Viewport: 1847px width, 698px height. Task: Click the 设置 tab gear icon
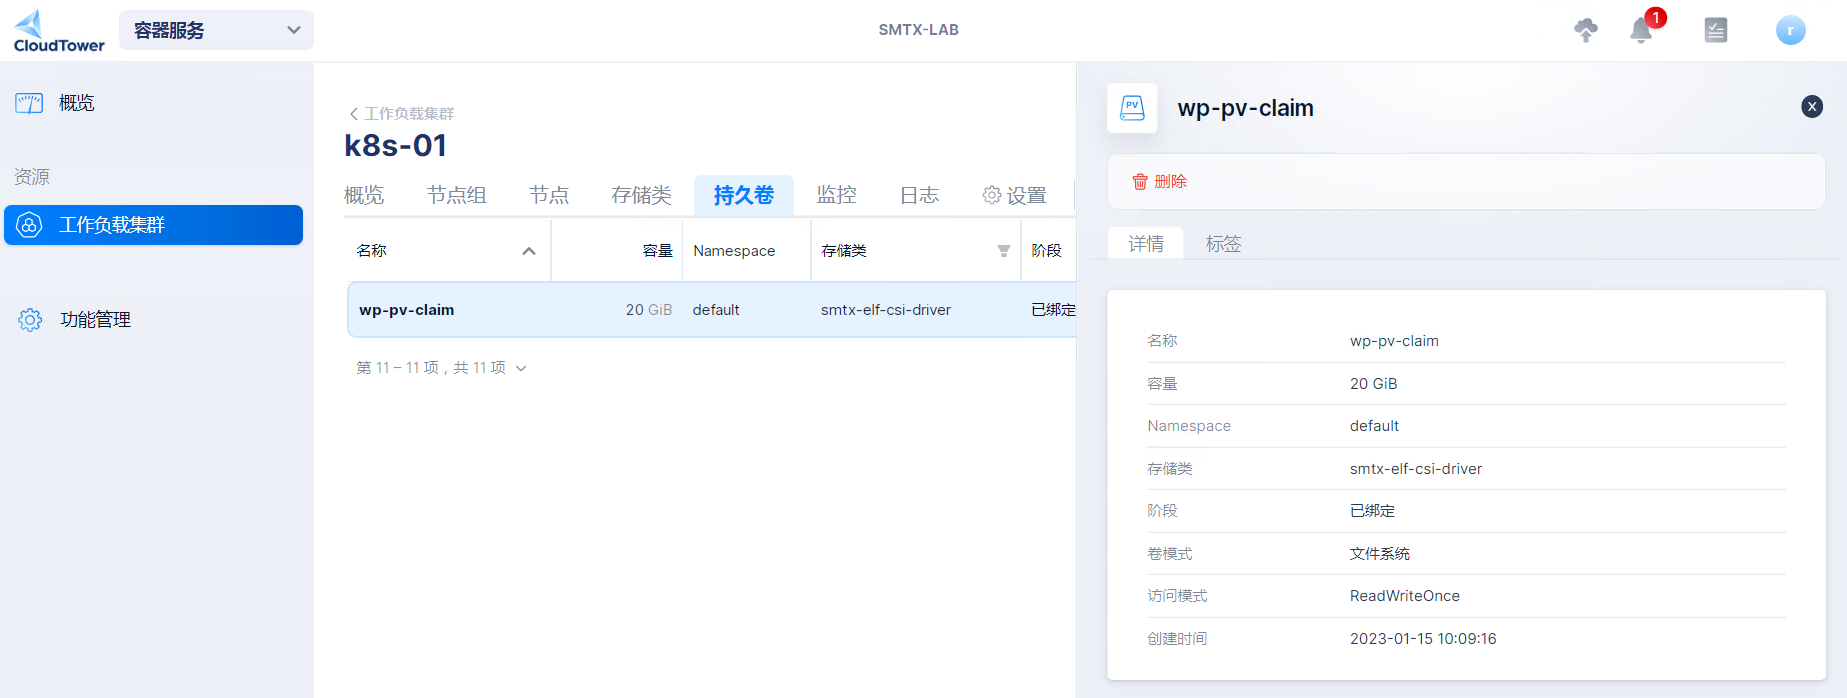pyautogui.click(x=991, y=195)
